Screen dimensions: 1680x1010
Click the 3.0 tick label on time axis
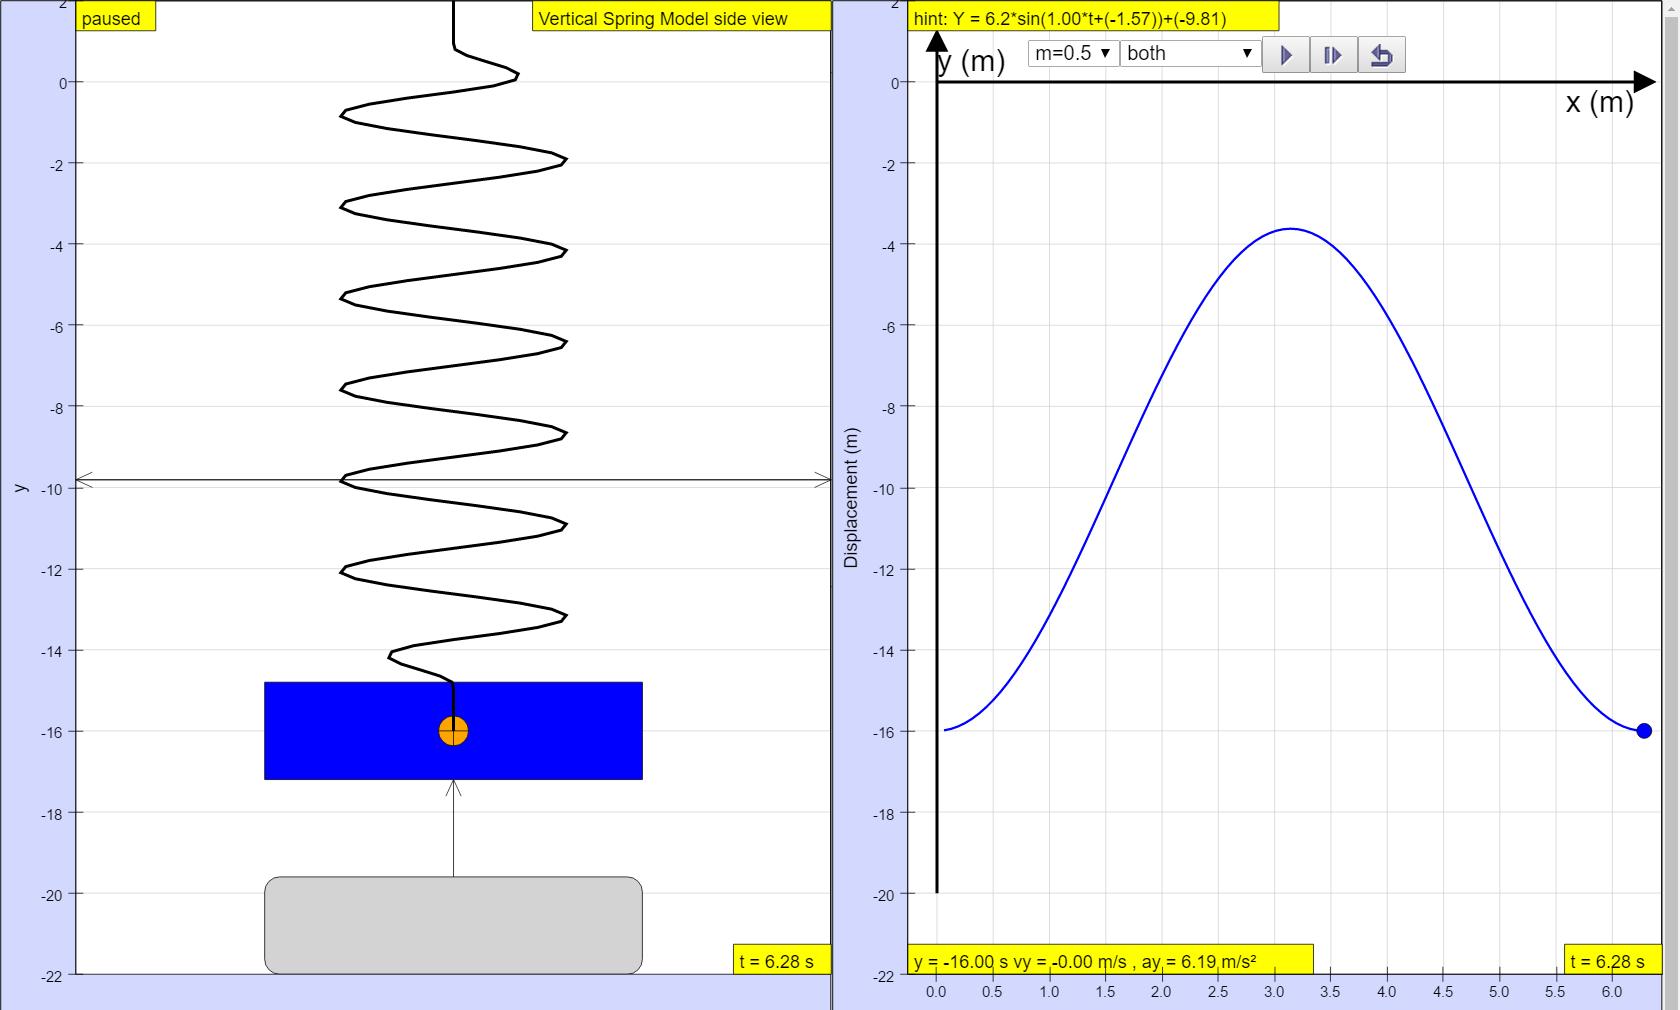[x=1273, y=992]
